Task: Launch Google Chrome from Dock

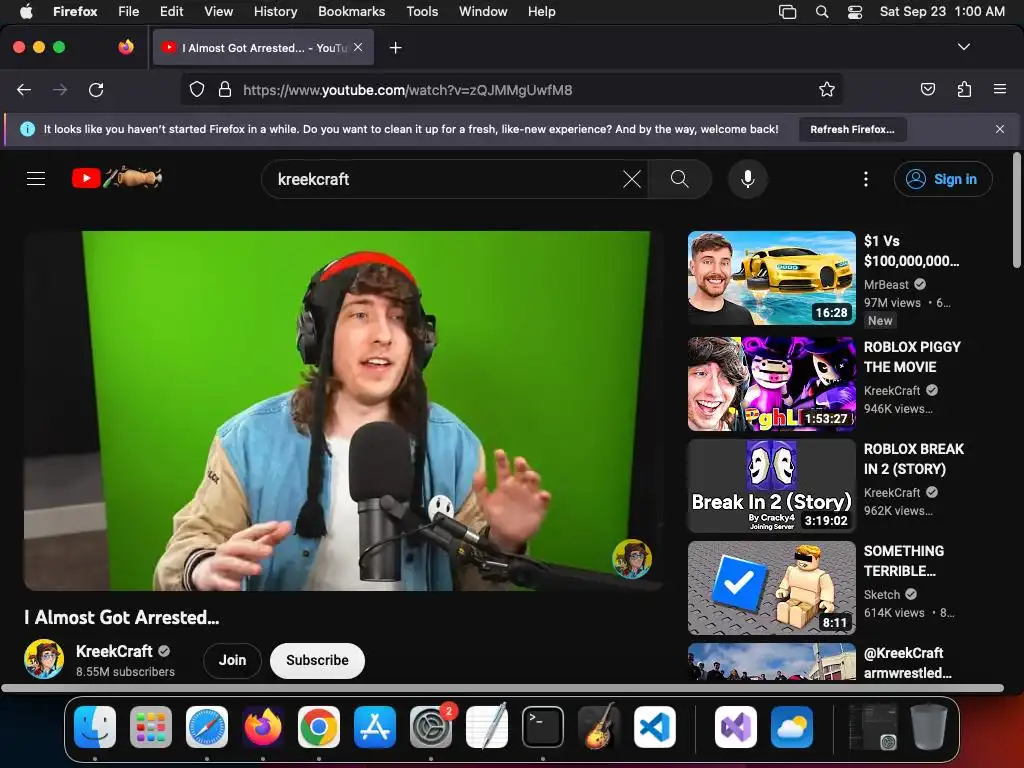Action: (319, 727)
